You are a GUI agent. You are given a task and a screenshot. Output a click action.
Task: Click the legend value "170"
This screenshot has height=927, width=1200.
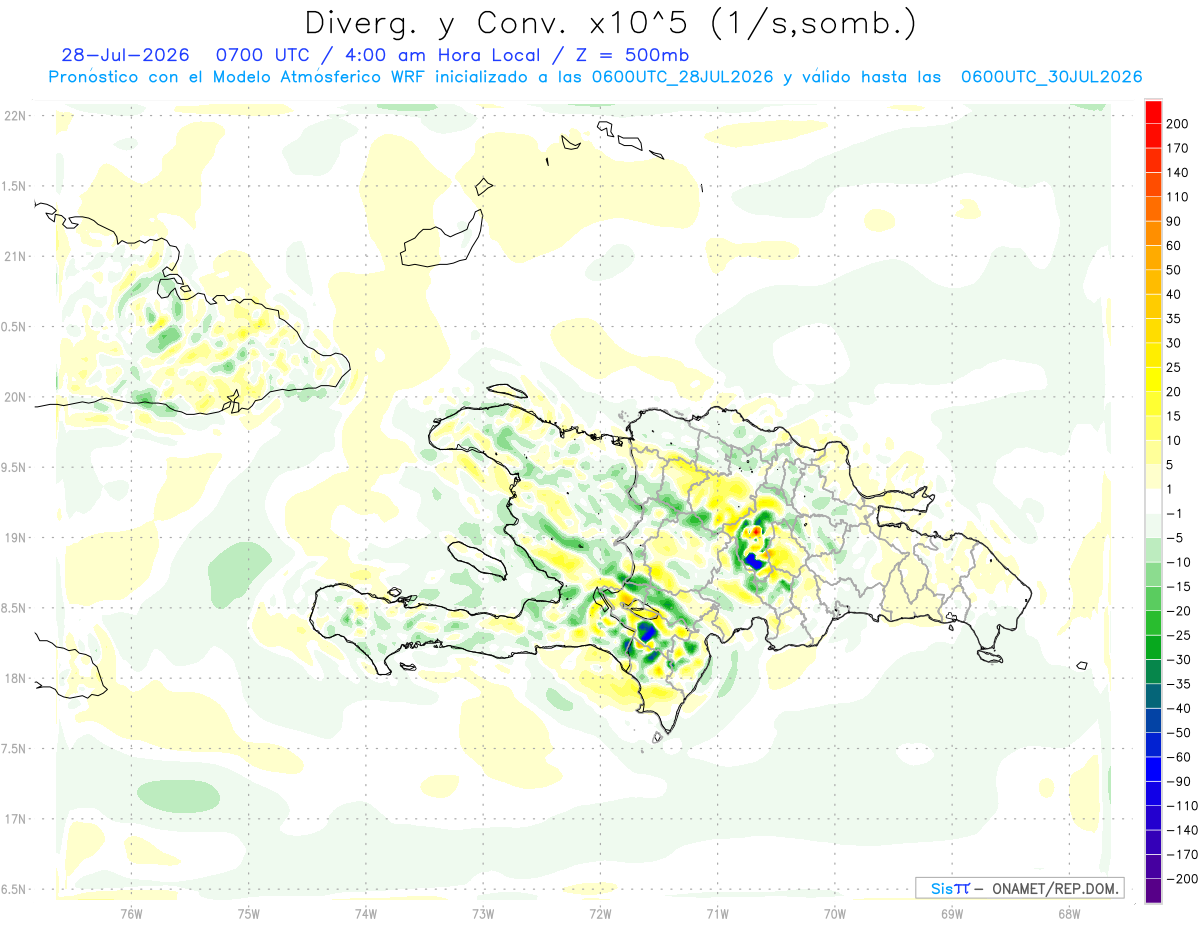pyautogui.click(x=1179, y=148)
